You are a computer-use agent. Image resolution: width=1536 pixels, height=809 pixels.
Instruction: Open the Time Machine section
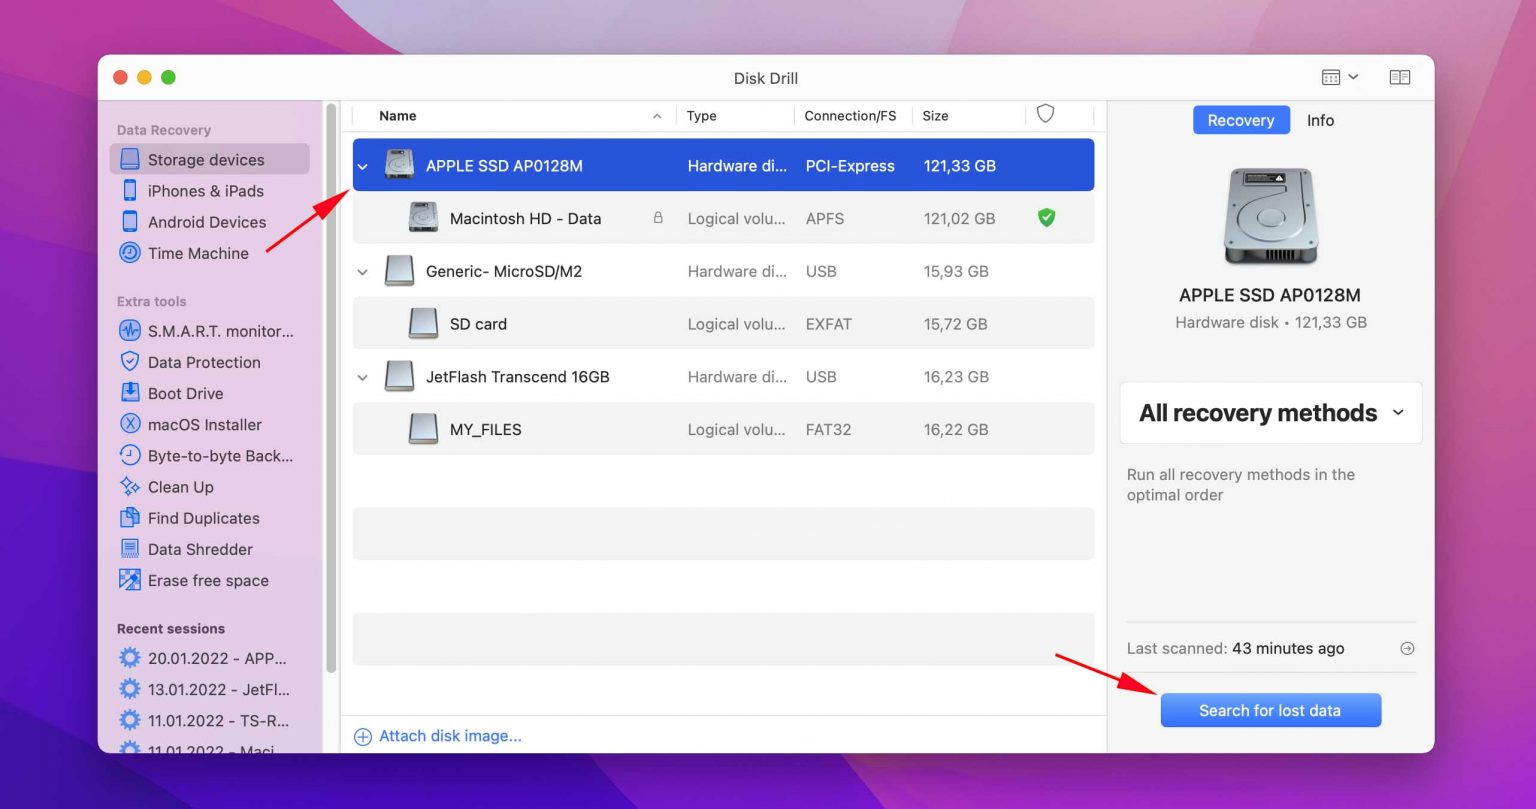point(197,253)
